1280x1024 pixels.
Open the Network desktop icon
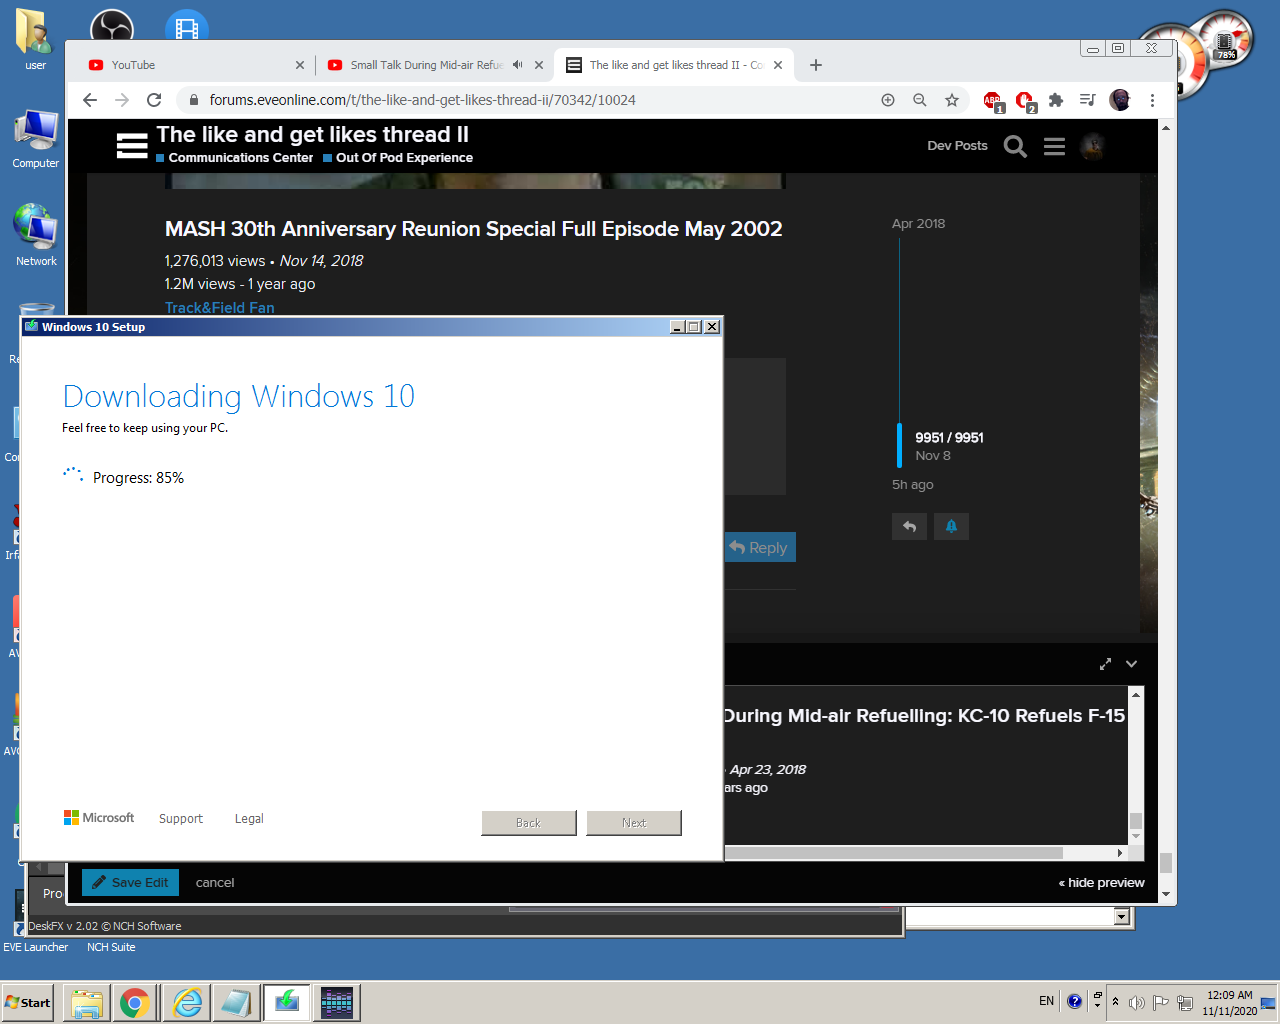tap(36, 235)
